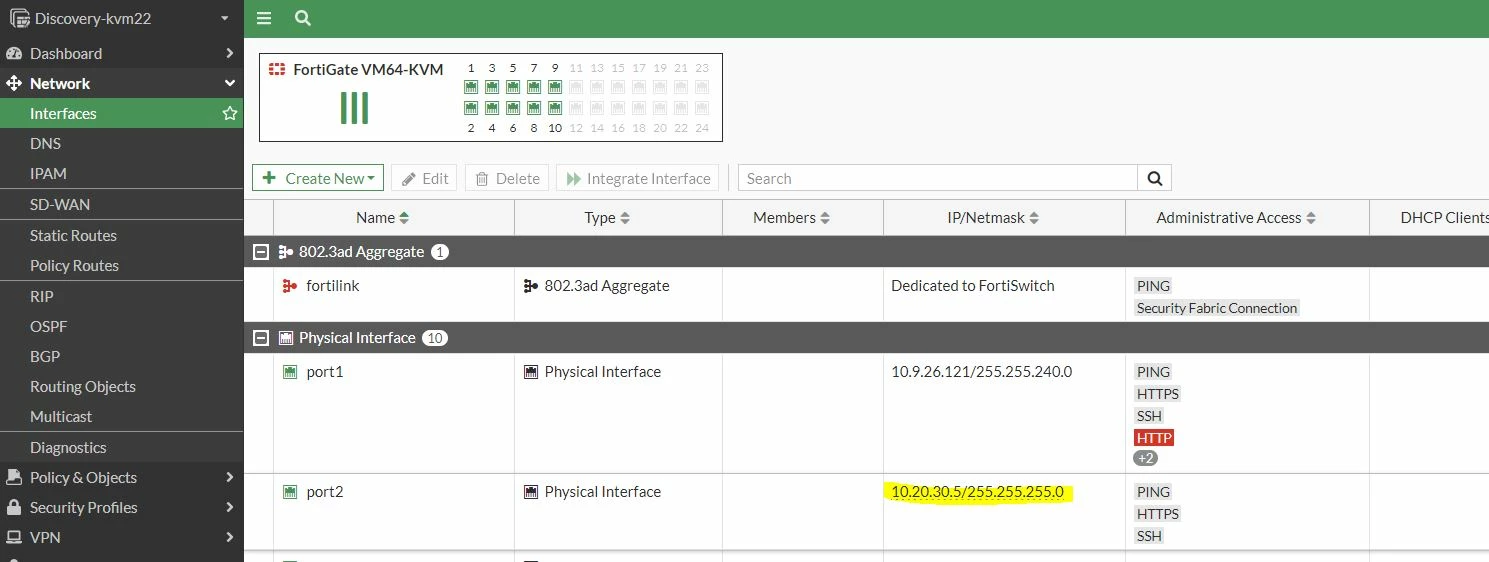Toggle the favorite star on Interfaces
Screen dimensions: 1489x562
coord(230,113)
